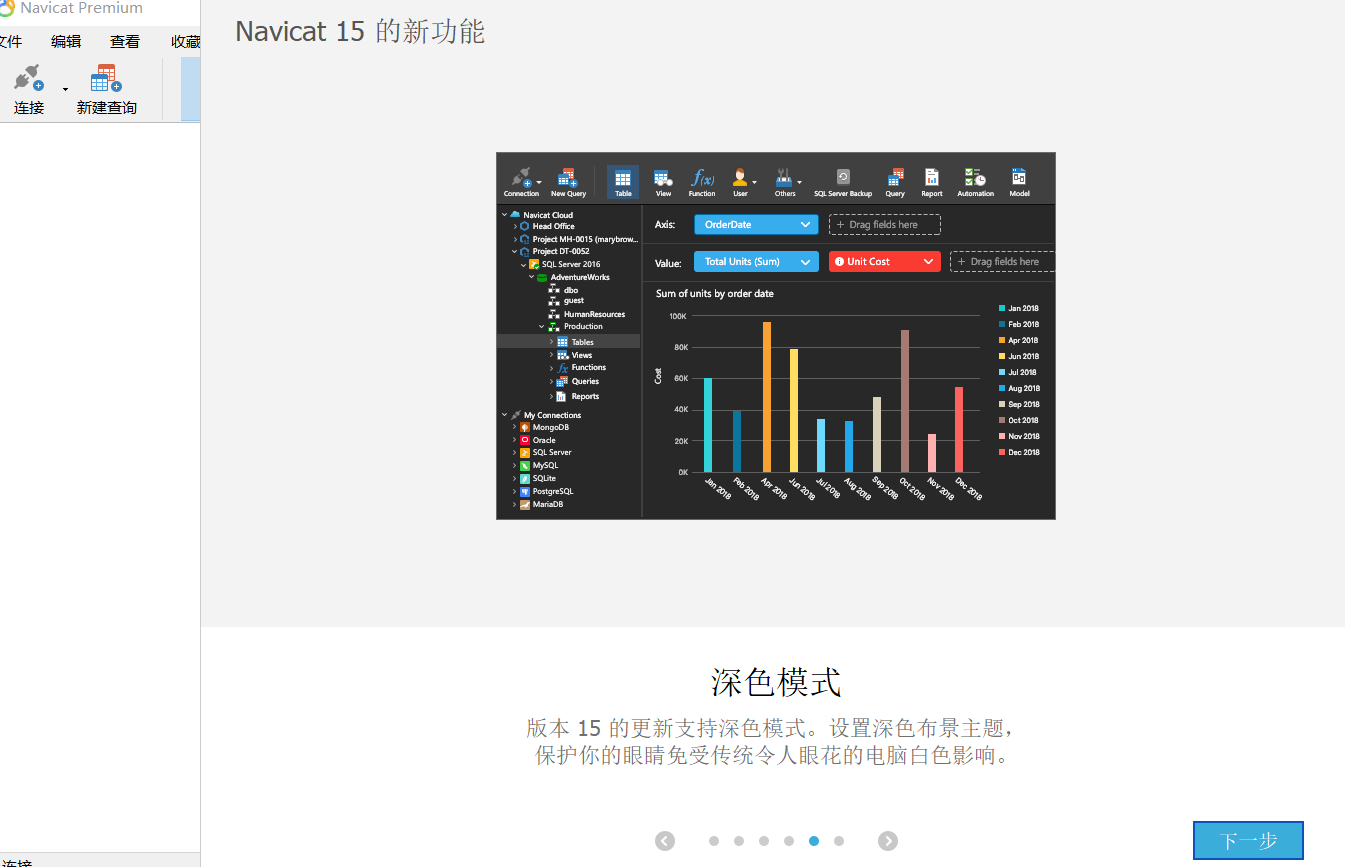
Task: Click the 新建查询 toolbar icon
Action: (x=106, y=79)
